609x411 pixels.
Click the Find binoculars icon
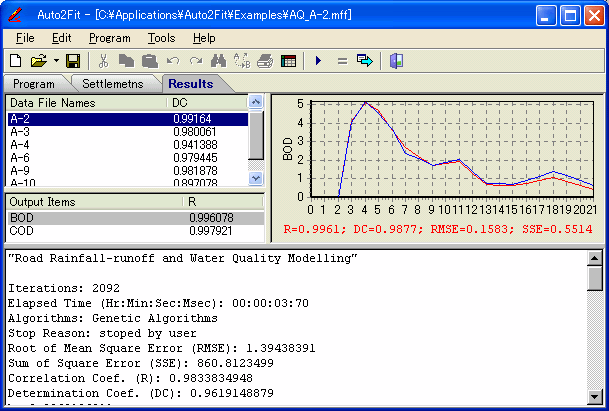219,61
